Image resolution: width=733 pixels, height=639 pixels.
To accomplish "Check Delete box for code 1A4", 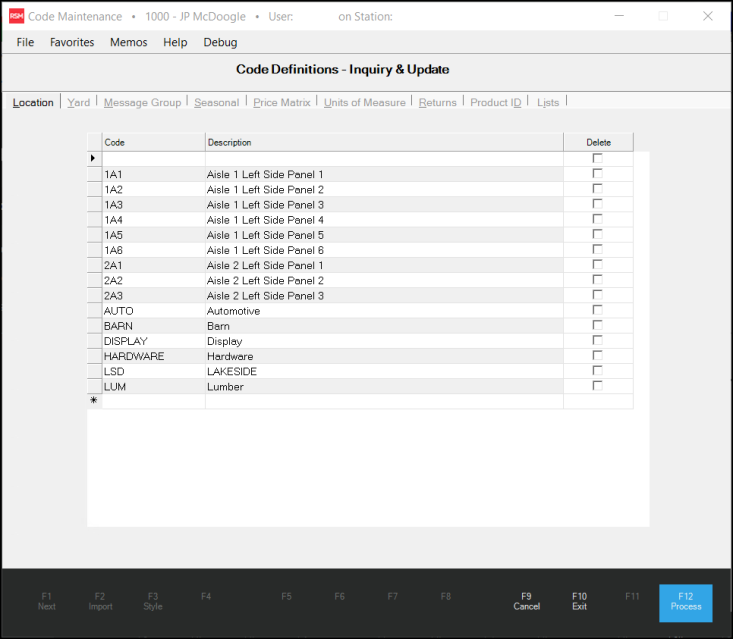I will click(x=597, y=219).
